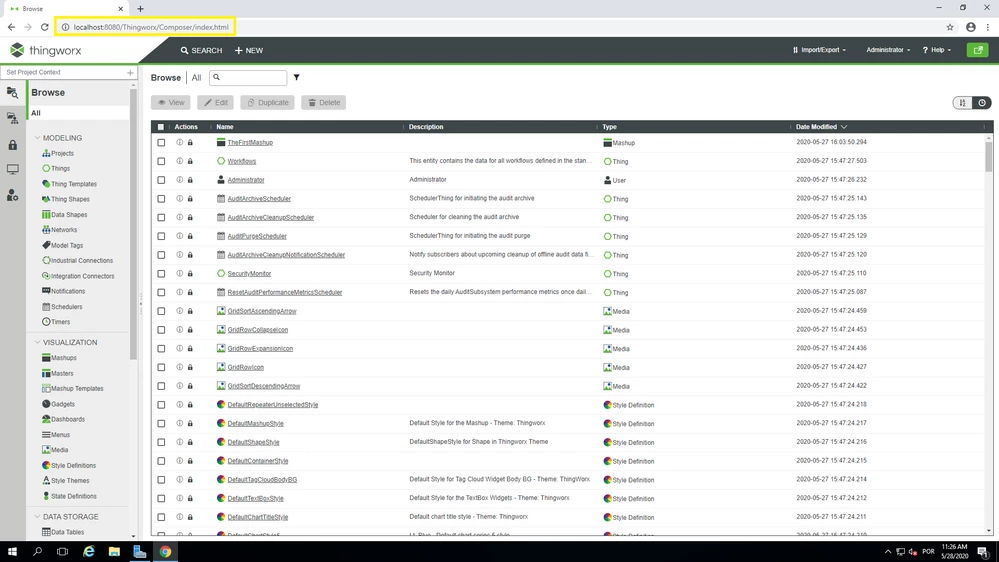Click the browser reload icon
This screenshot has height=562, width=999.
point(45,27)
